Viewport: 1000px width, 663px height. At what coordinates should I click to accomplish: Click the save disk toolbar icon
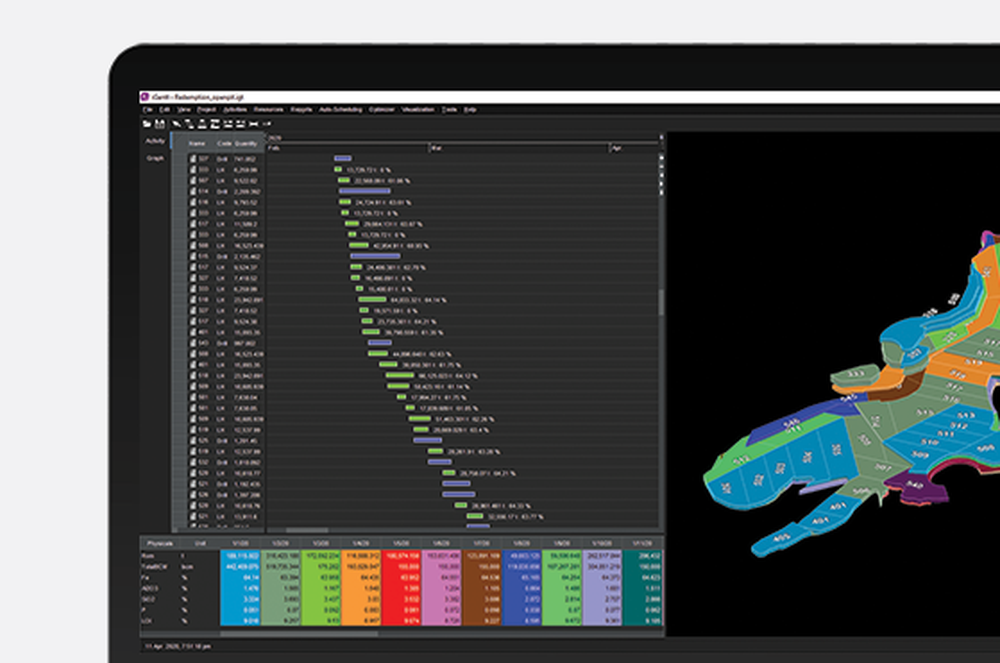pyautogui.click(x=159, y=124)
